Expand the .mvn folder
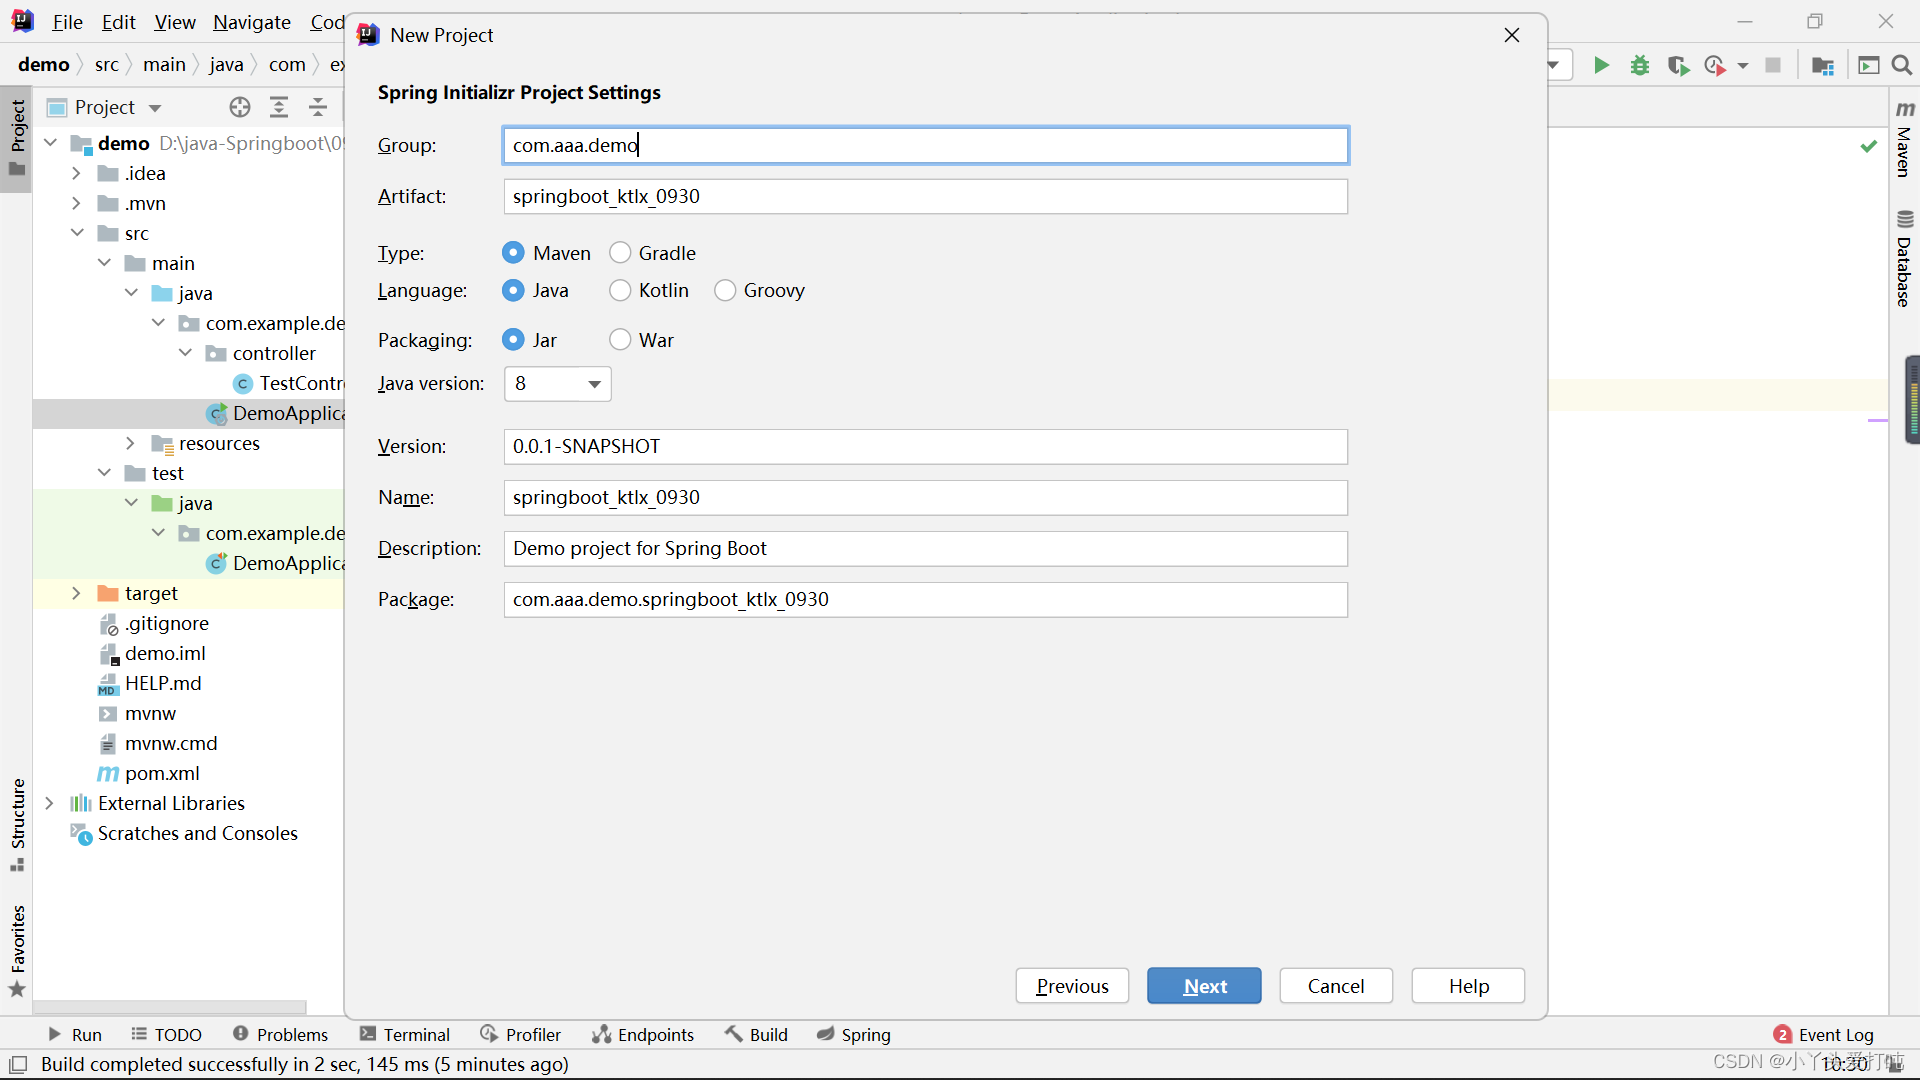Viewport: 1920px width, 1080px height. (76, 203)
